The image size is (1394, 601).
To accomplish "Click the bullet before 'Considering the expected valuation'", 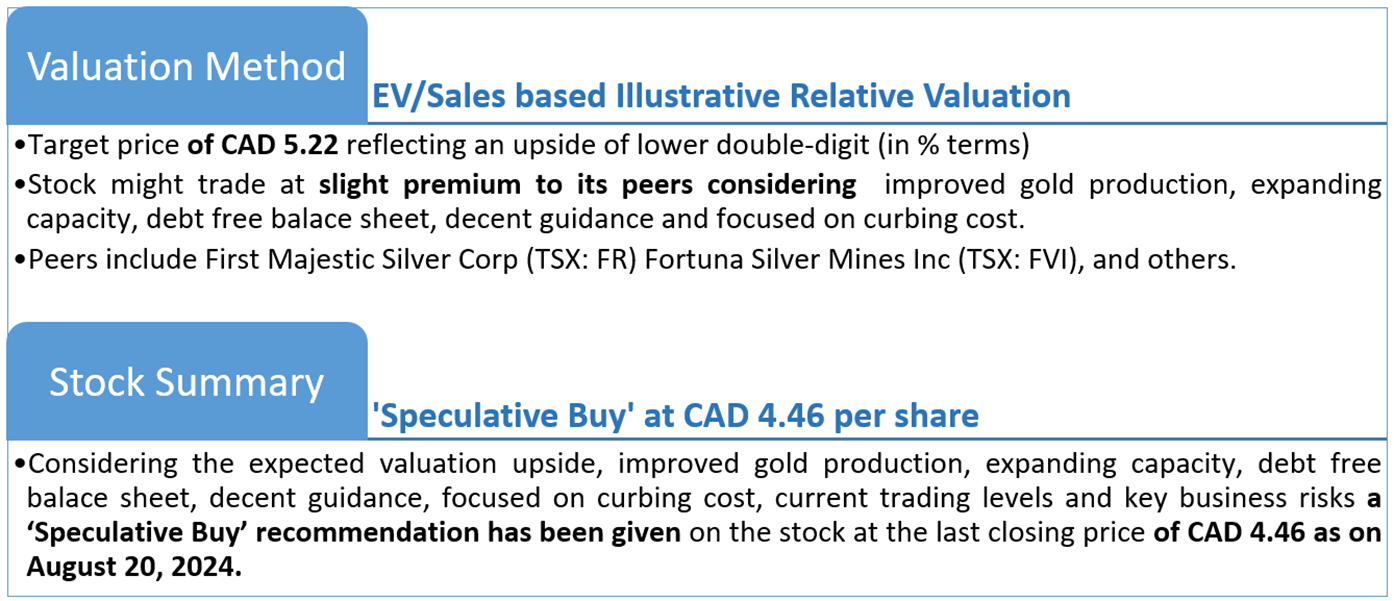I will 20,464.
